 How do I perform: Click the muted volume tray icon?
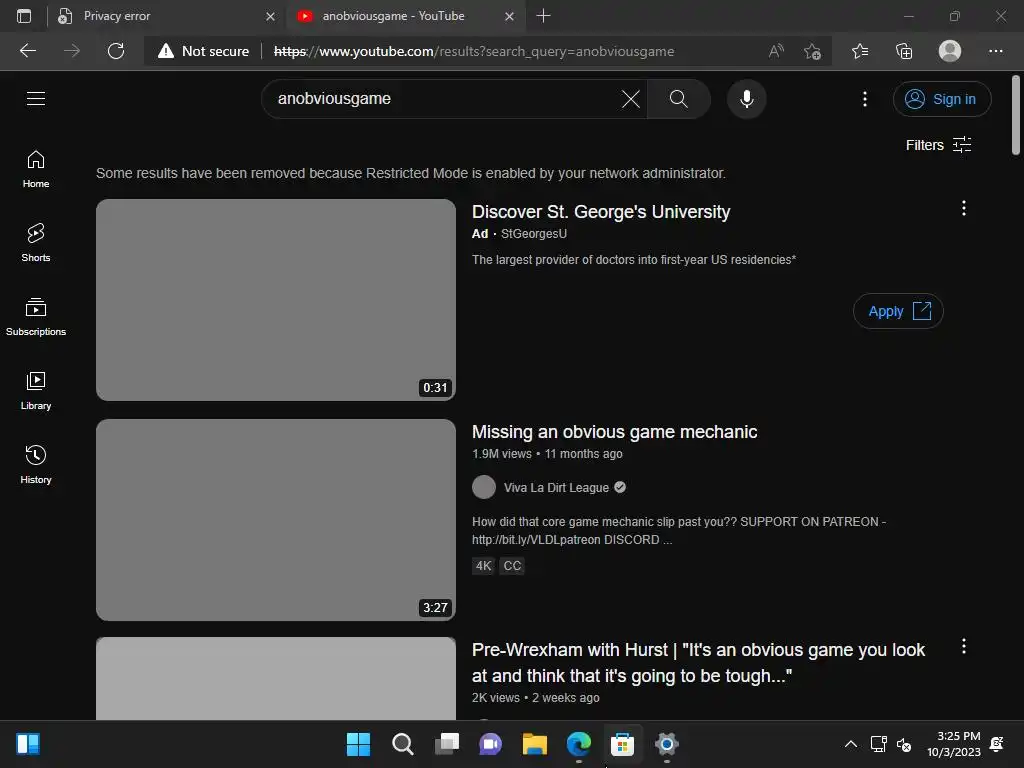[x=904, y=744]
